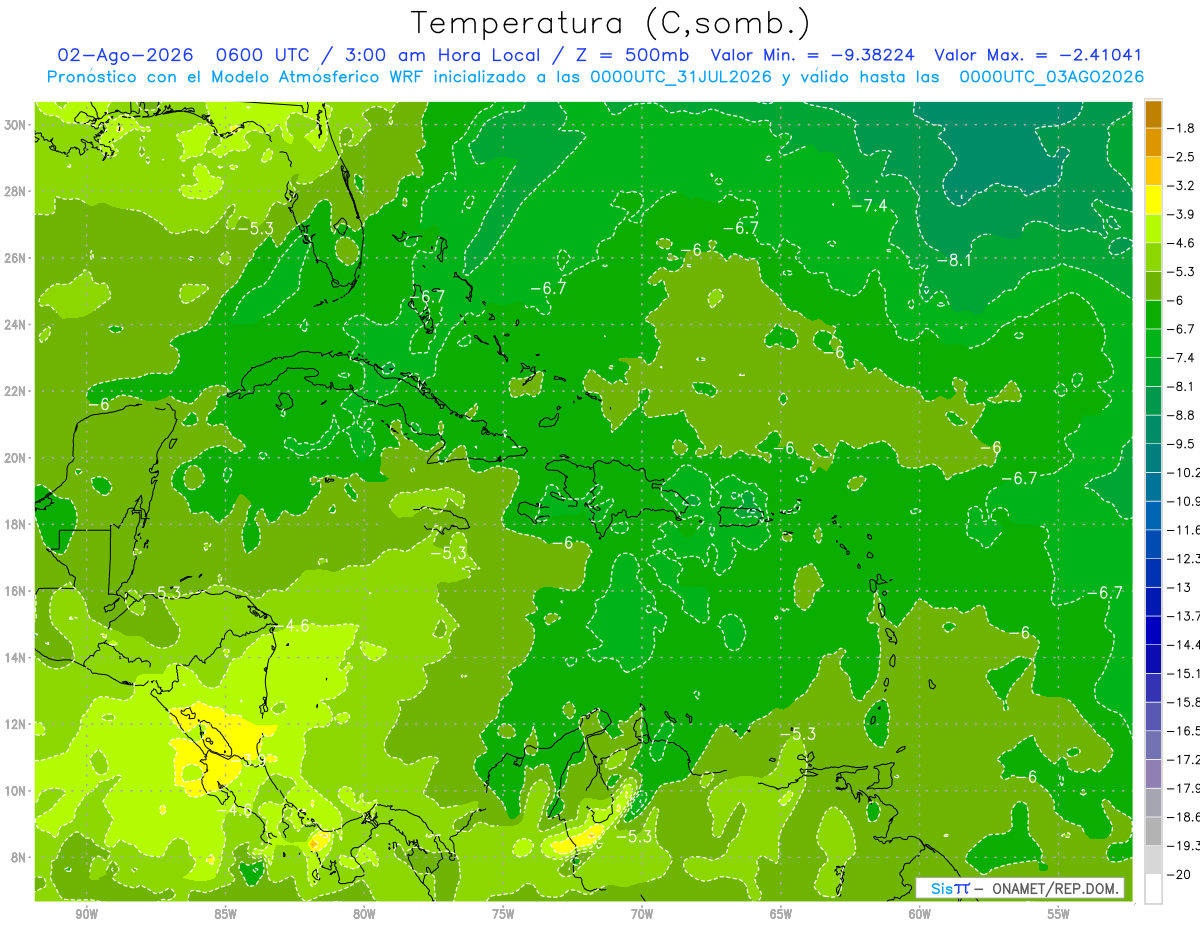Click the '-10.2' color scale label

[1182, 472]
